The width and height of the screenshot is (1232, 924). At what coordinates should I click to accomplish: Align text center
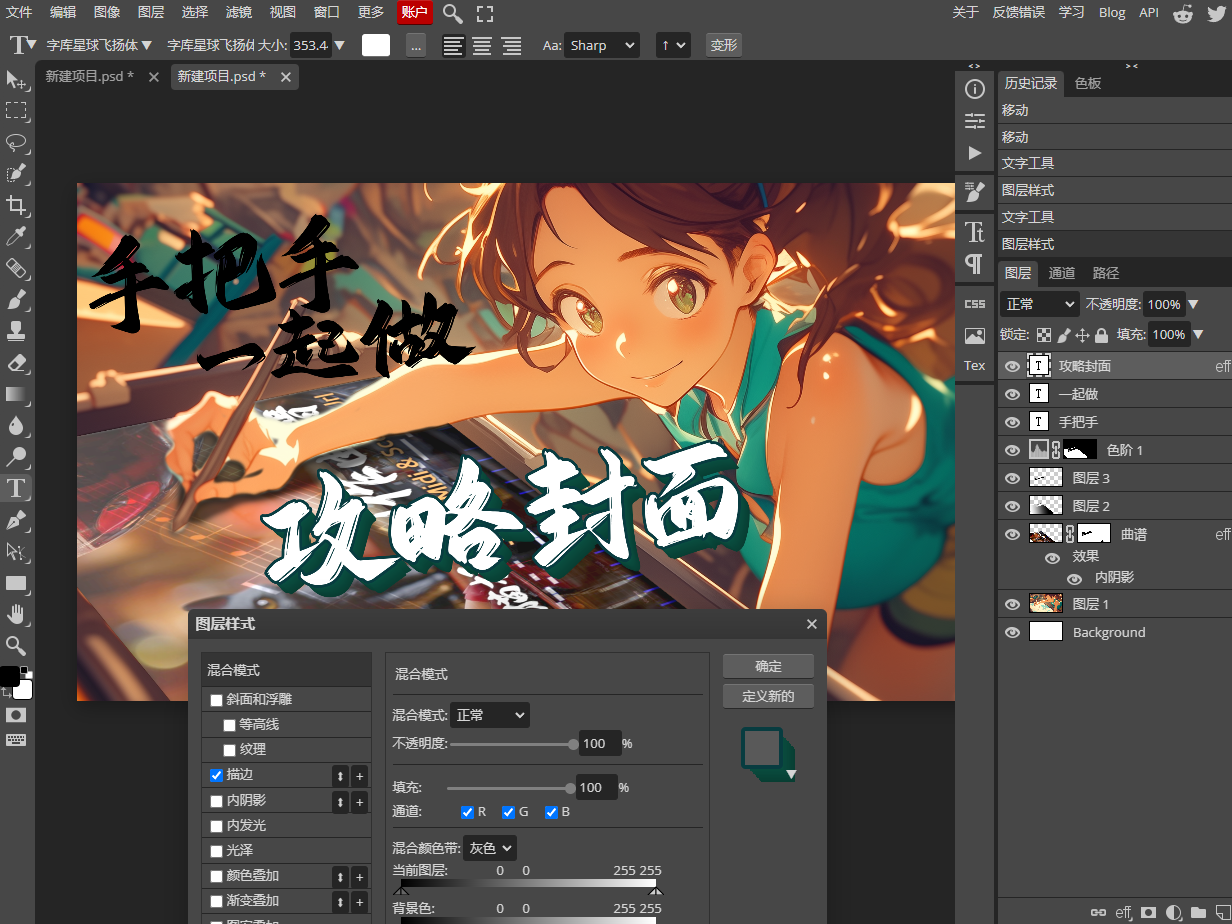[x=482, y=45]
